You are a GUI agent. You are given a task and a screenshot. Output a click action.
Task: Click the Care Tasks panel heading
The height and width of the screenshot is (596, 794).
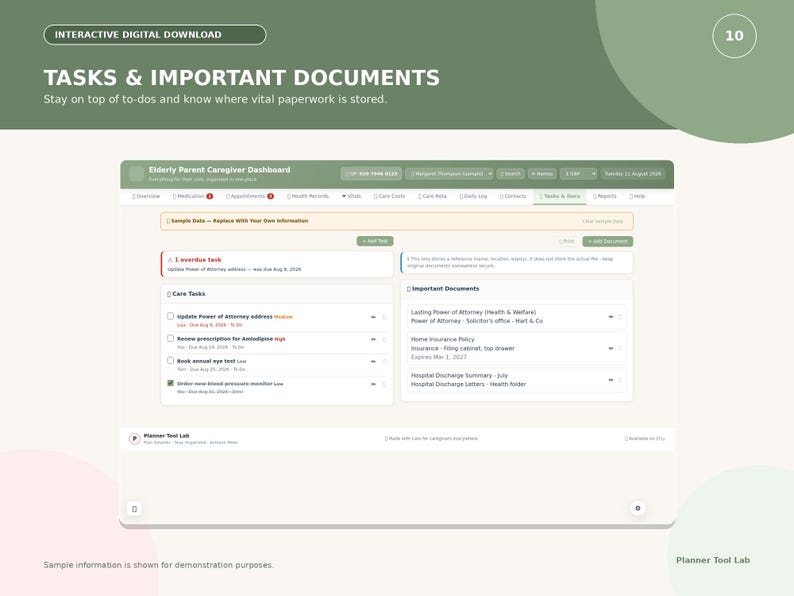pyautogui.click(x=186, y=294)
